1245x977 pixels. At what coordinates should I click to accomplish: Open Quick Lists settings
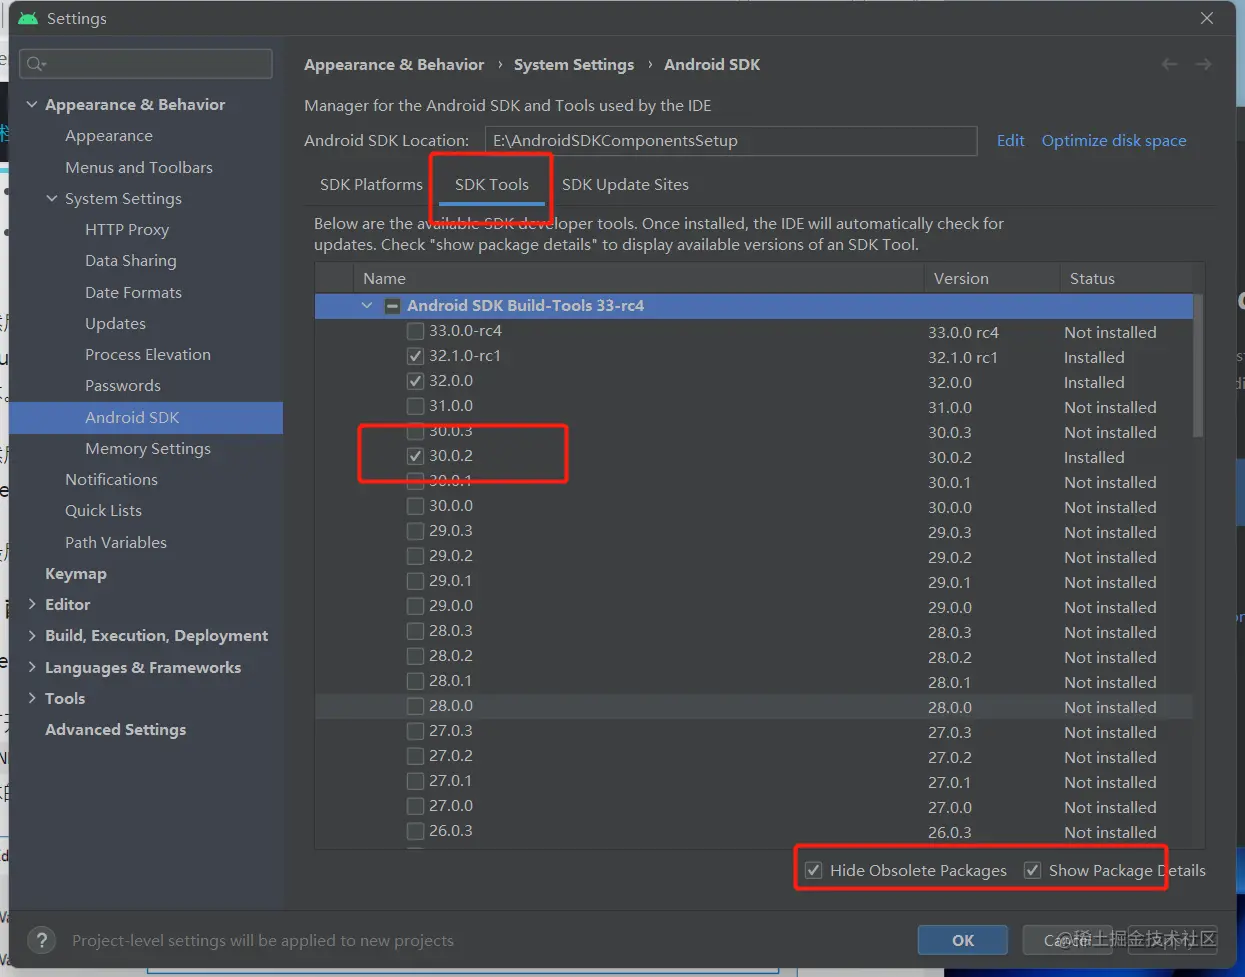pyautogui.click(x=103, y=510)
